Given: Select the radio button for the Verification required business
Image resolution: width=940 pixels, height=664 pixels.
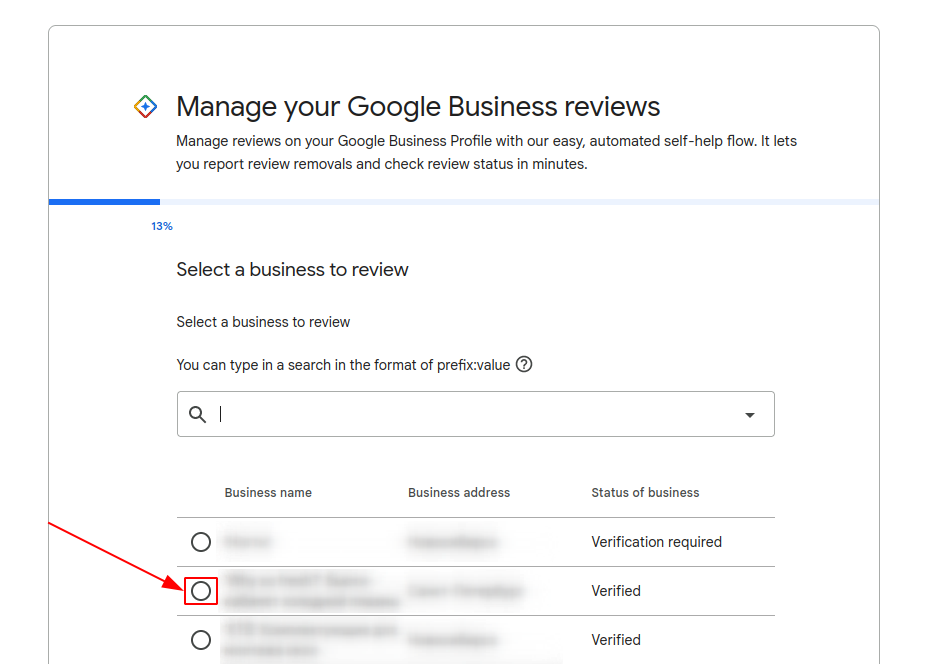Looking at the screenshot, I should click(x=201, y=542).
